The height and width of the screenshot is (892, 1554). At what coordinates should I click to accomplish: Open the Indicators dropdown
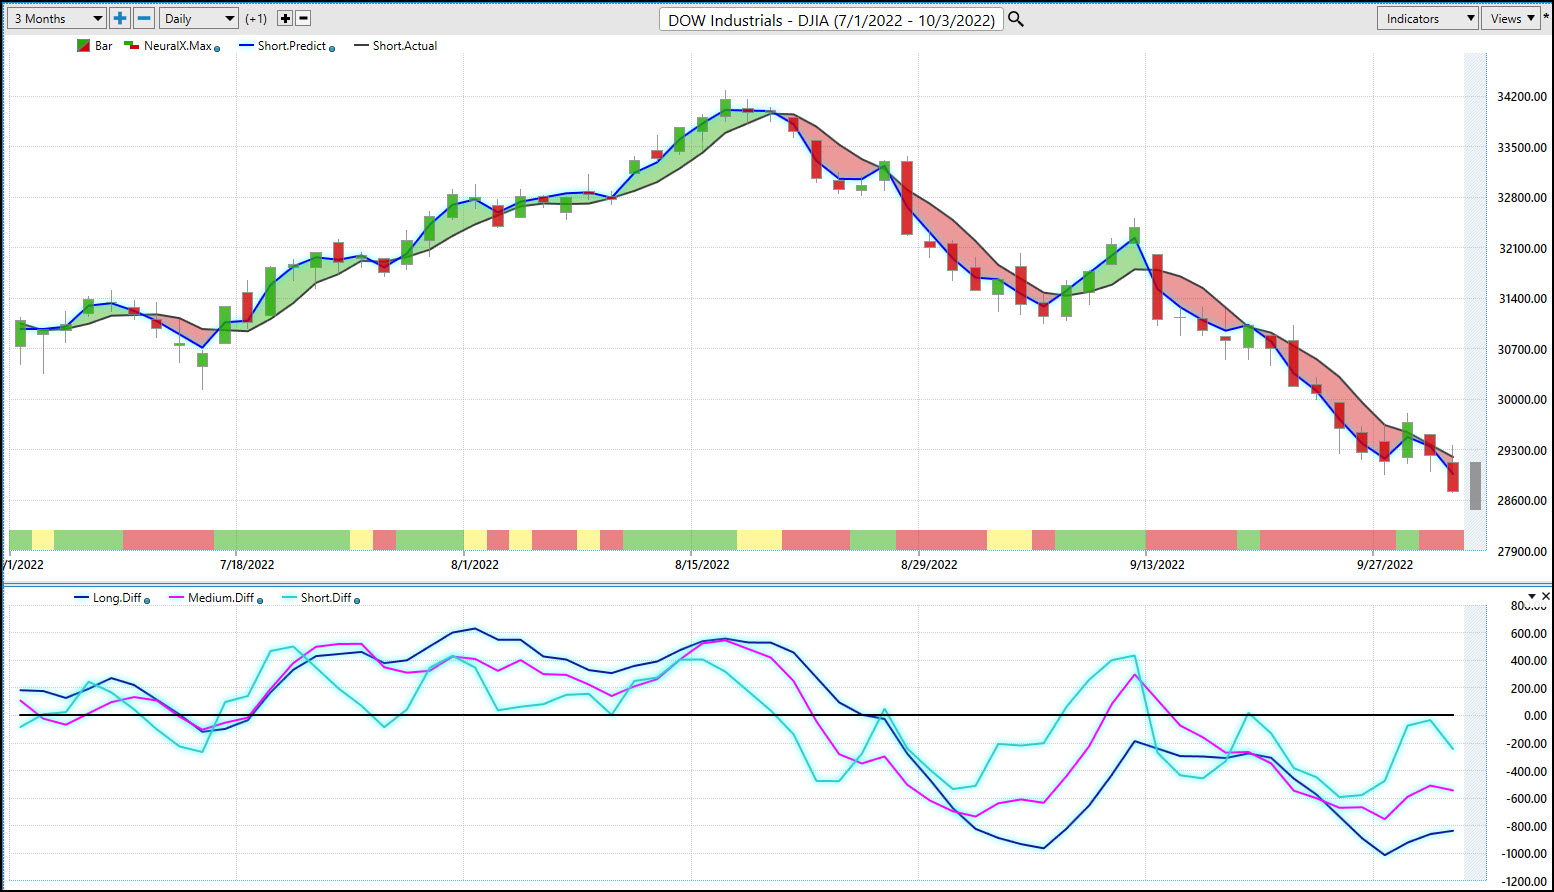[x=1427, y=18]
